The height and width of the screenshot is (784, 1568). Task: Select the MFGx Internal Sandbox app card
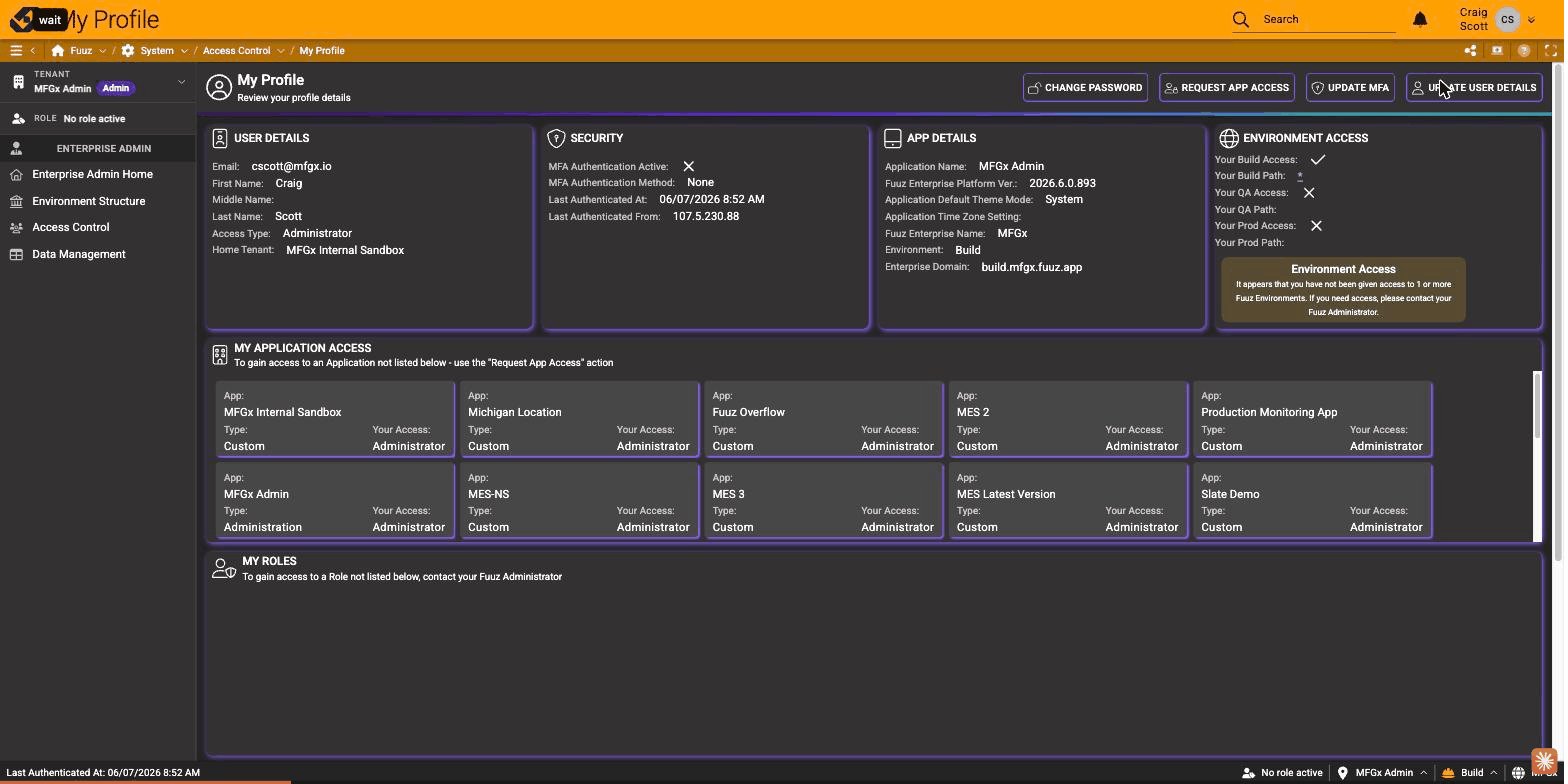[x=335, y=419]
